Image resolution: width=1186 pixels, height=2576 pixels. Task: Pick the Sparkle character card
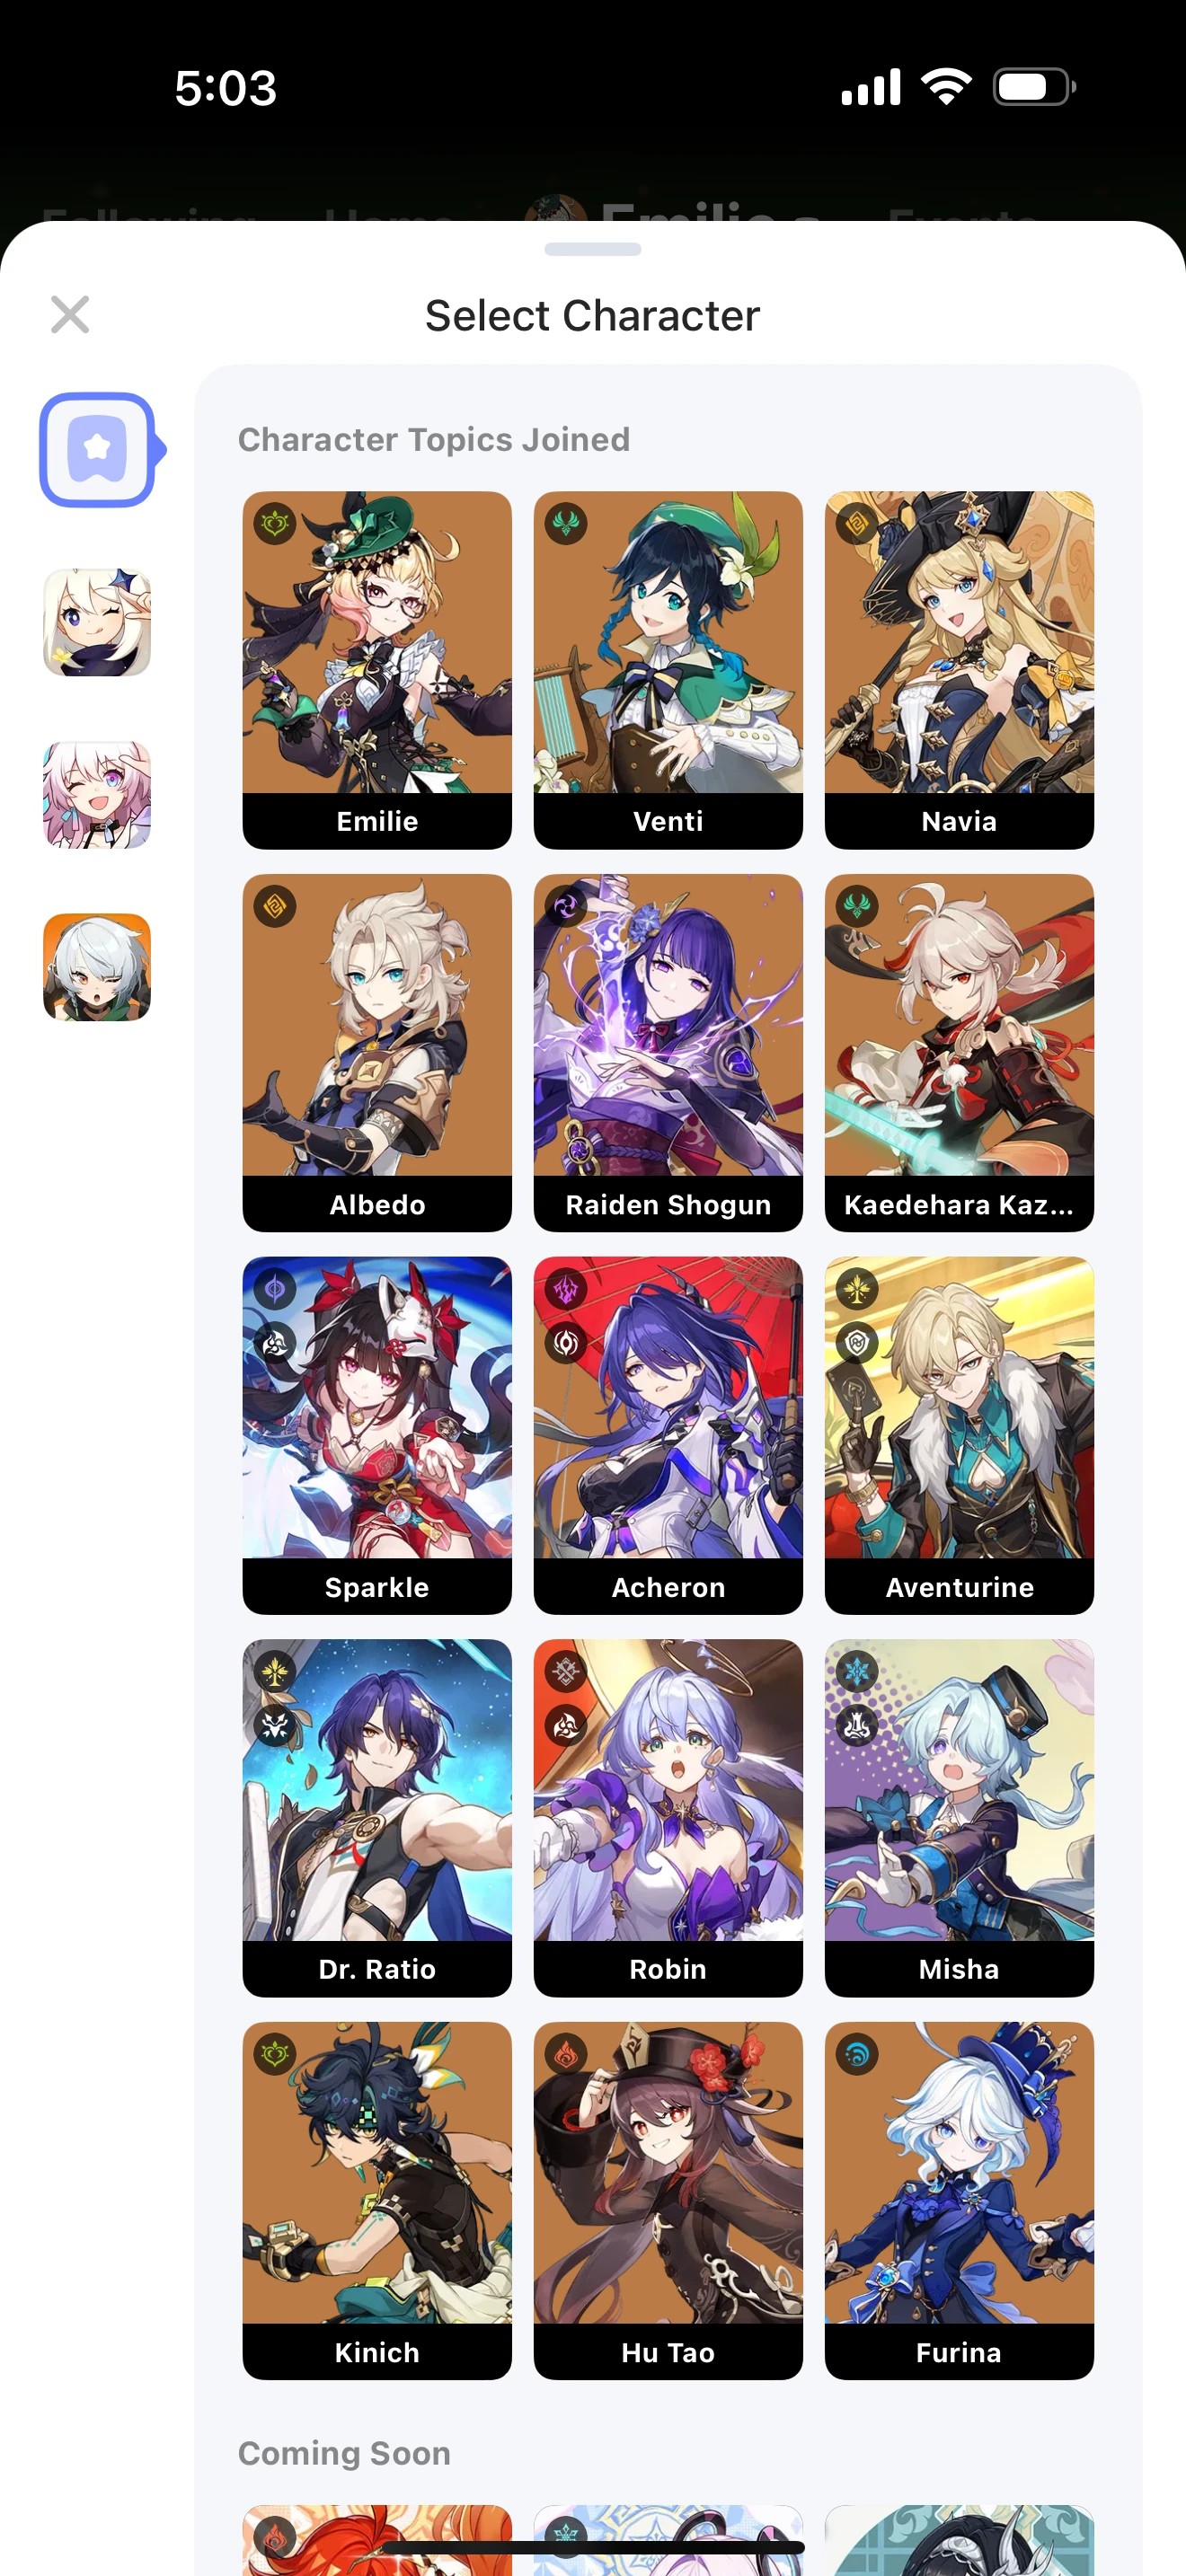[x=377, y=1436]
